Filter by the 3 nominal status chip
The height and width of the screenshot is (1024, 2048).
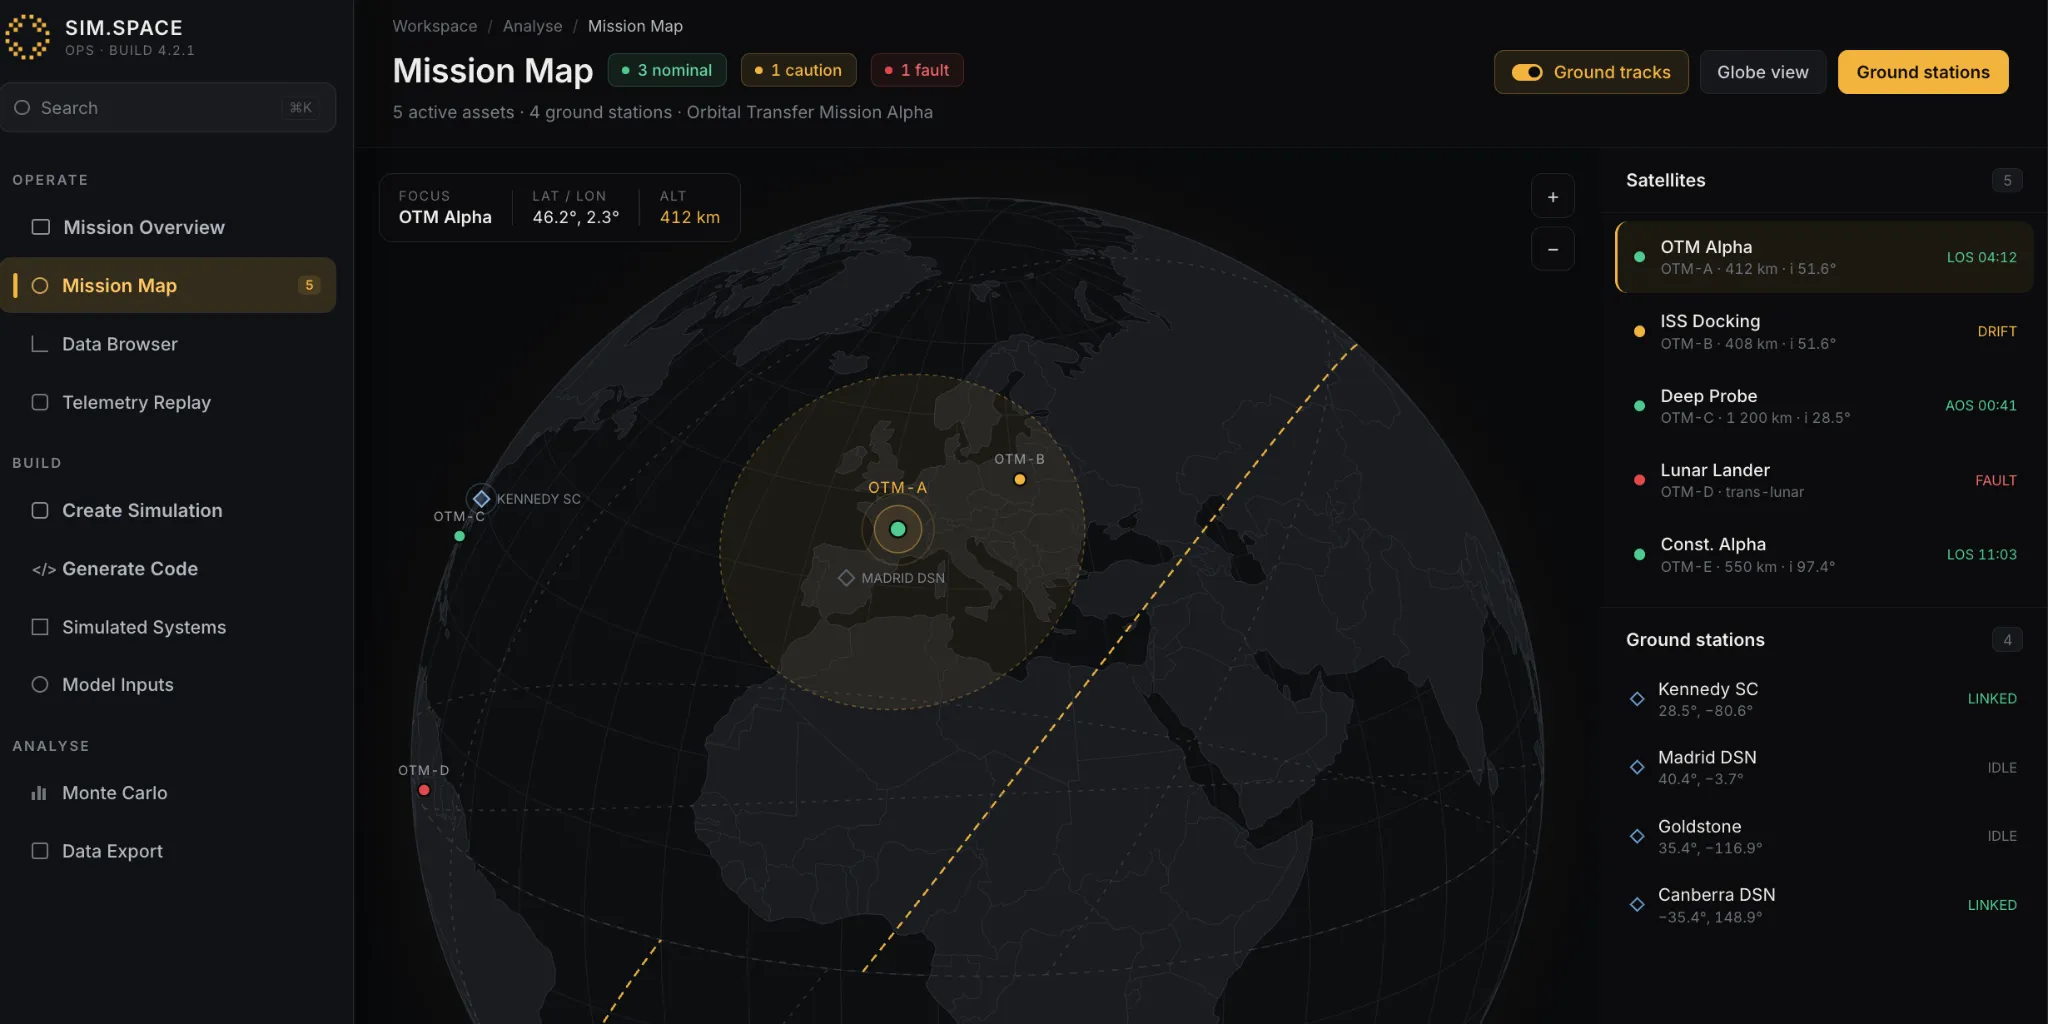point(667,70)
